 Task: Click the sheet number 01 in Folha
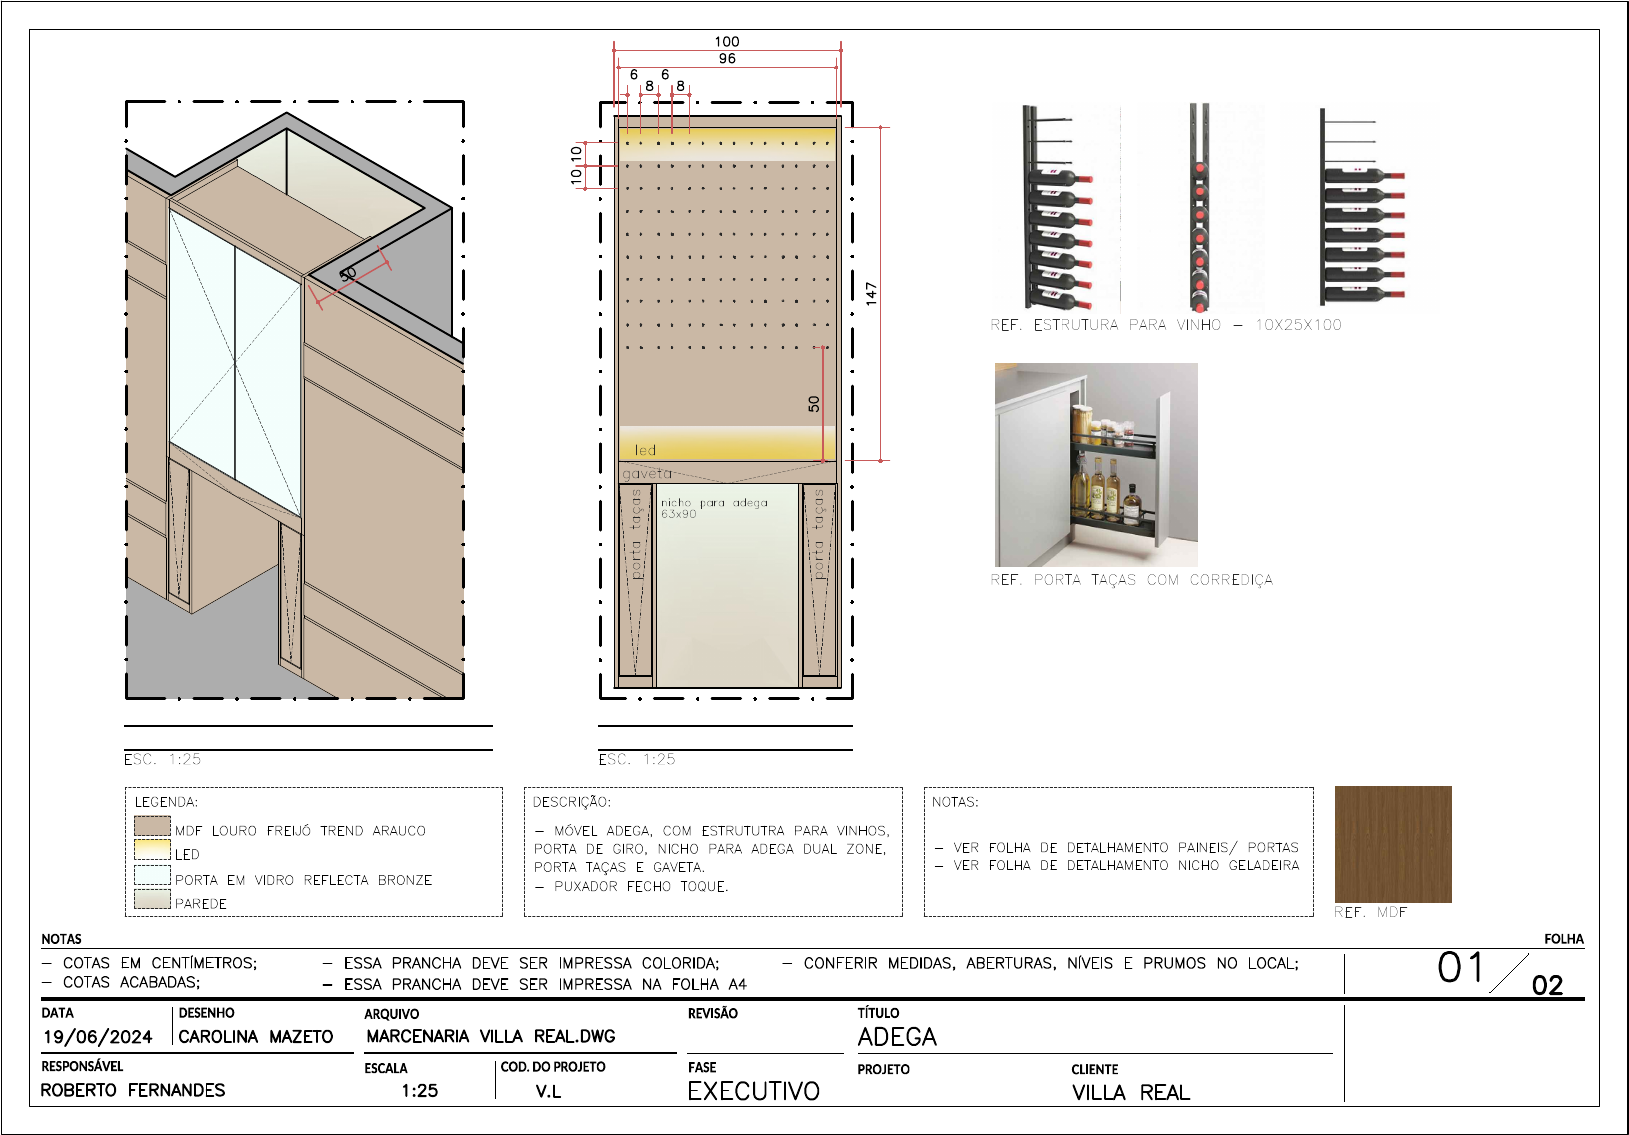tap(1460, 968)
